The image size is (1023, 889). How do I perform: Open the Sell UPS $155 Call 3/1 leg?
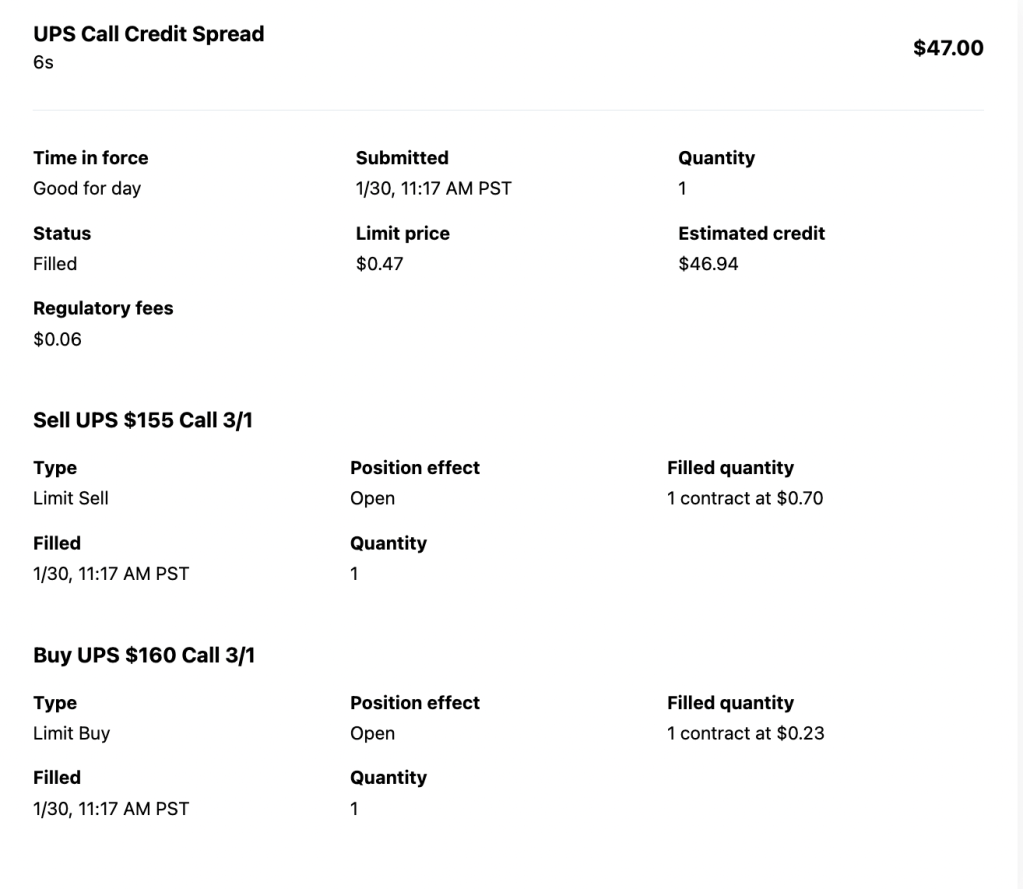point(143,420)
